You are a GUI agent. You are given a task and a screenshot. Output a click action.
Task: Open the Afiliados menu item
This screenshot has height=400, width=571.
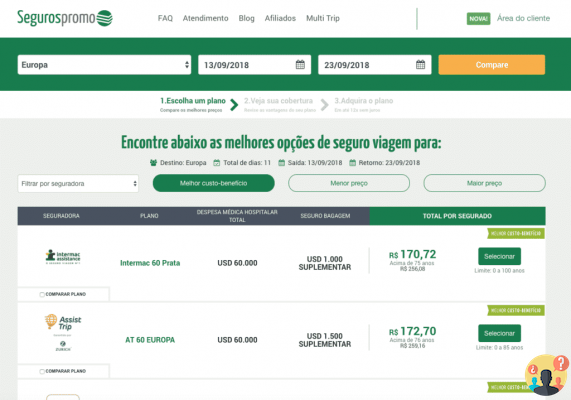tap(280, 18)
